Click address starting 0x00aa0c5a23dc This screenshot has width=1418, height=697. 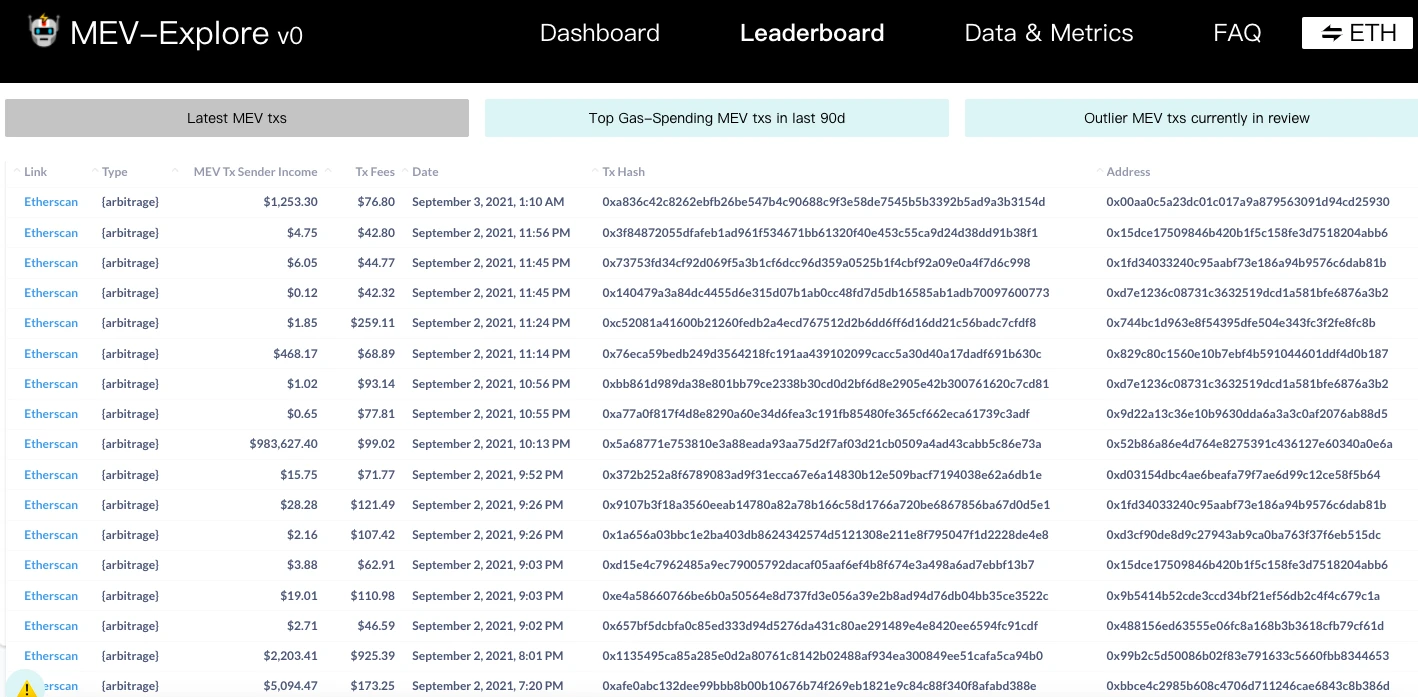coord(1248,202)
